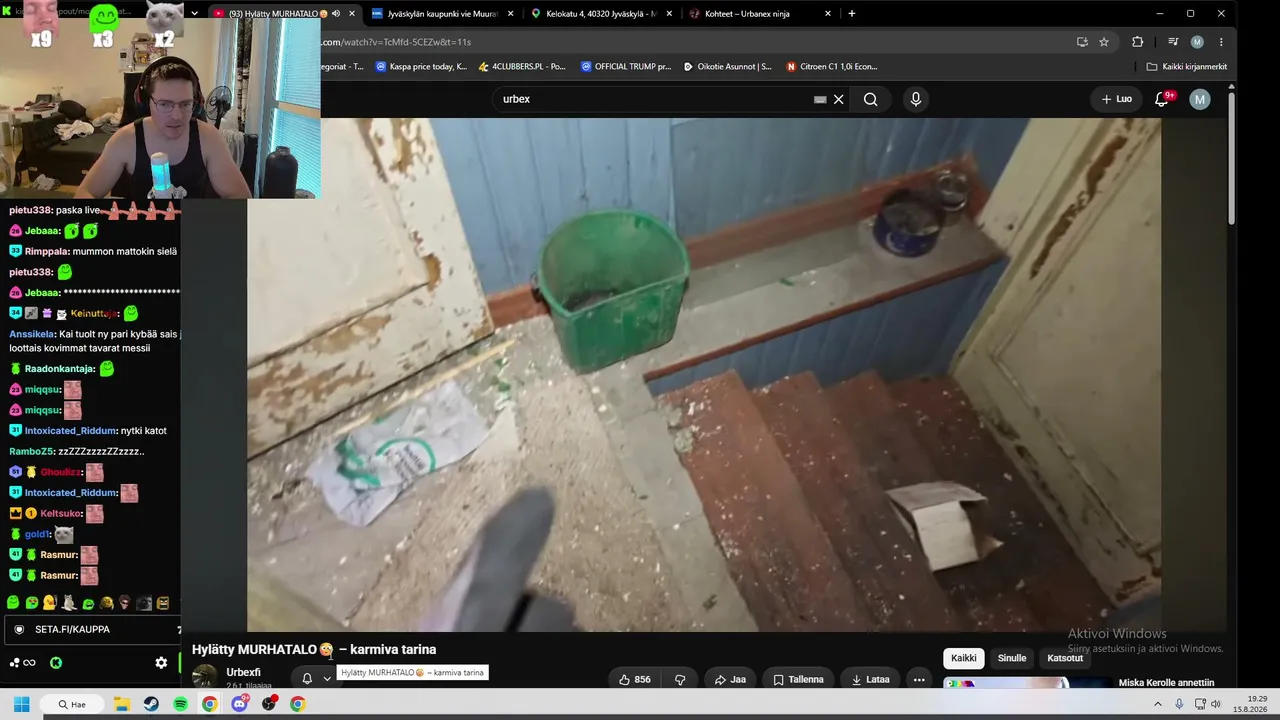
Task: Open Chrome media controls icon
Action: tap(1173, 42)
